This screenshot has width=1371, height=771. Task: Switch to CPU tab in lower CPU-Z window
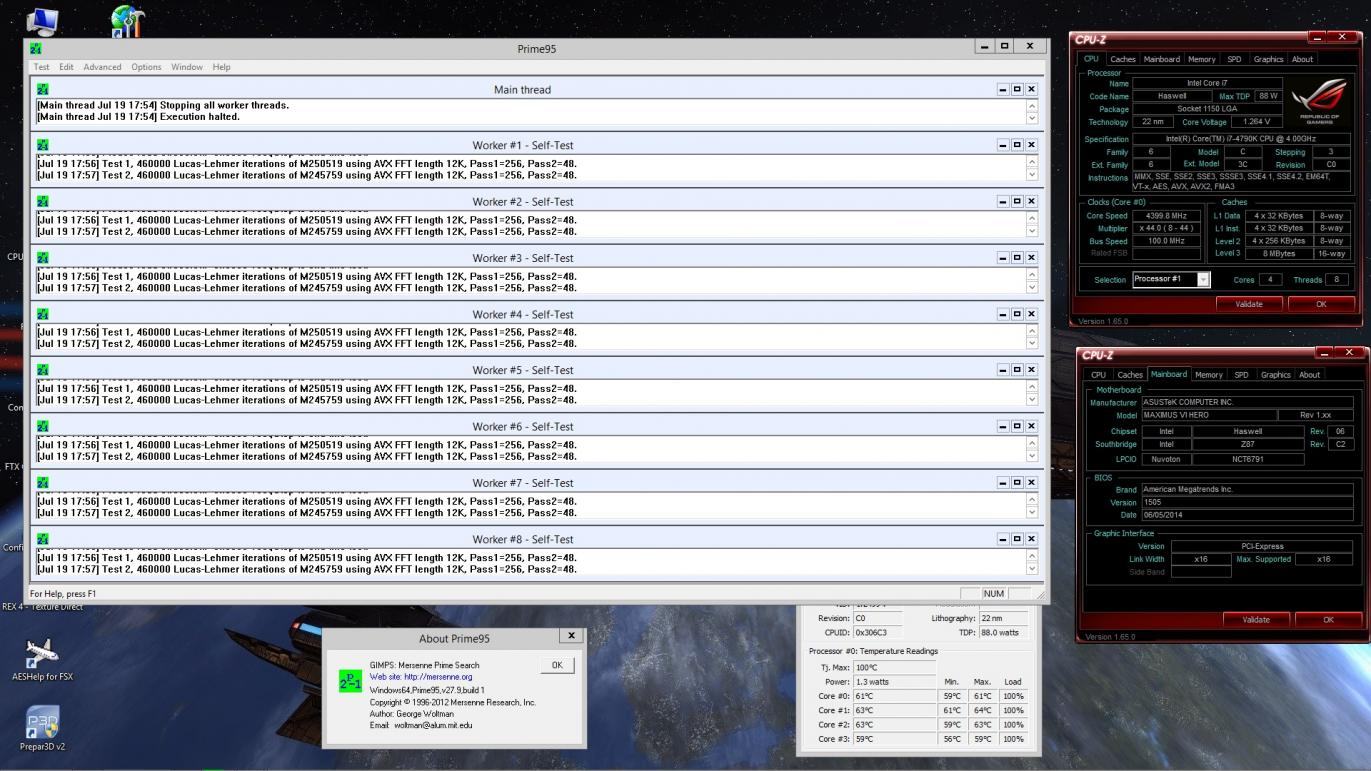(x=1098, y=375)
